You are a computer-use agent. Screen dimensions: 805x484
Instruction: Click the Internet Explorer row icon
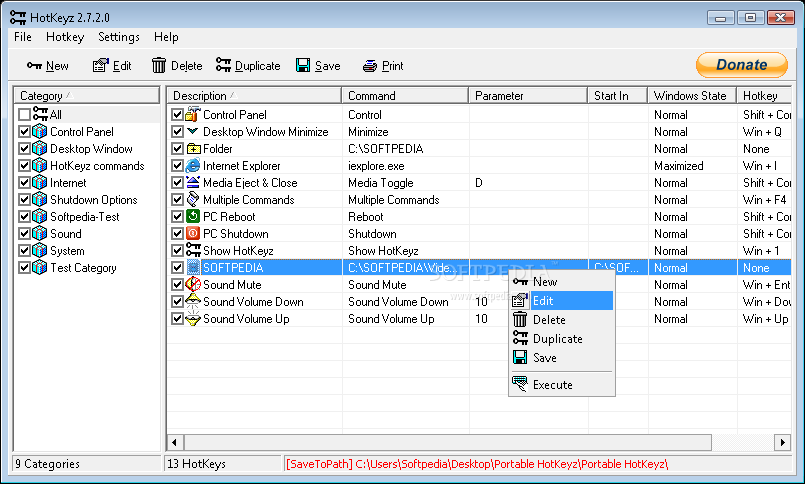193,165
